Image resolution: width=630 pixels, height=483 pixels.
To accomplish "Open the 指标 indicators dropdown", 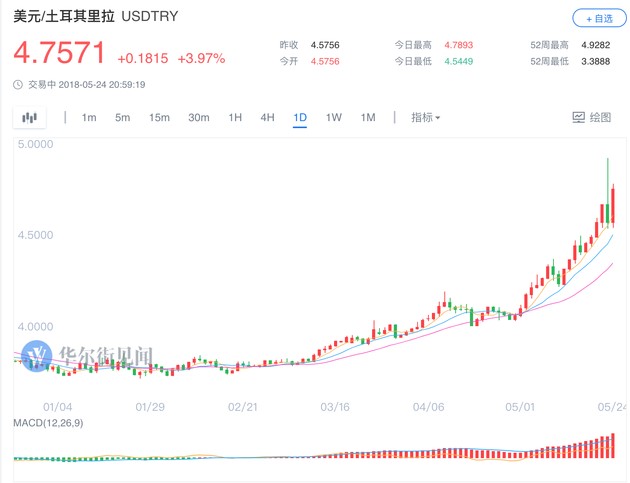I will tap(425, 118).
